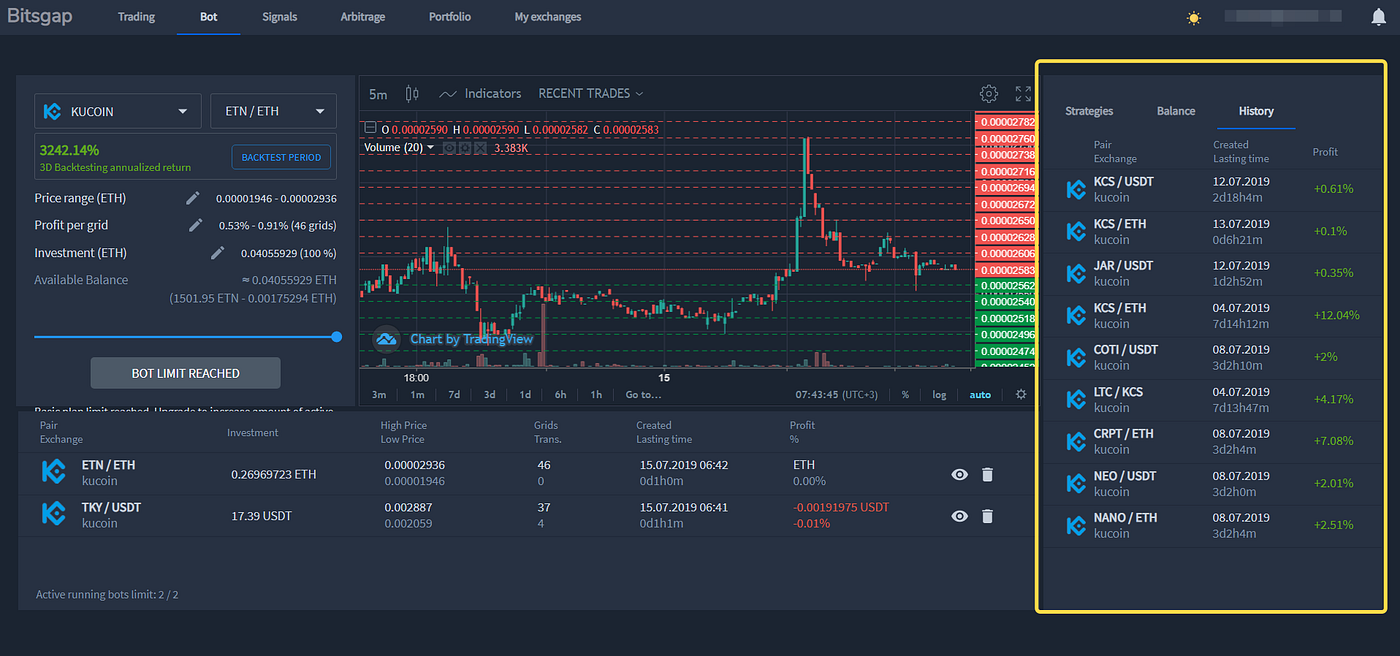Toggle percent scale on chart
This screenshot has width=1400, height=656.
(905, 395)
